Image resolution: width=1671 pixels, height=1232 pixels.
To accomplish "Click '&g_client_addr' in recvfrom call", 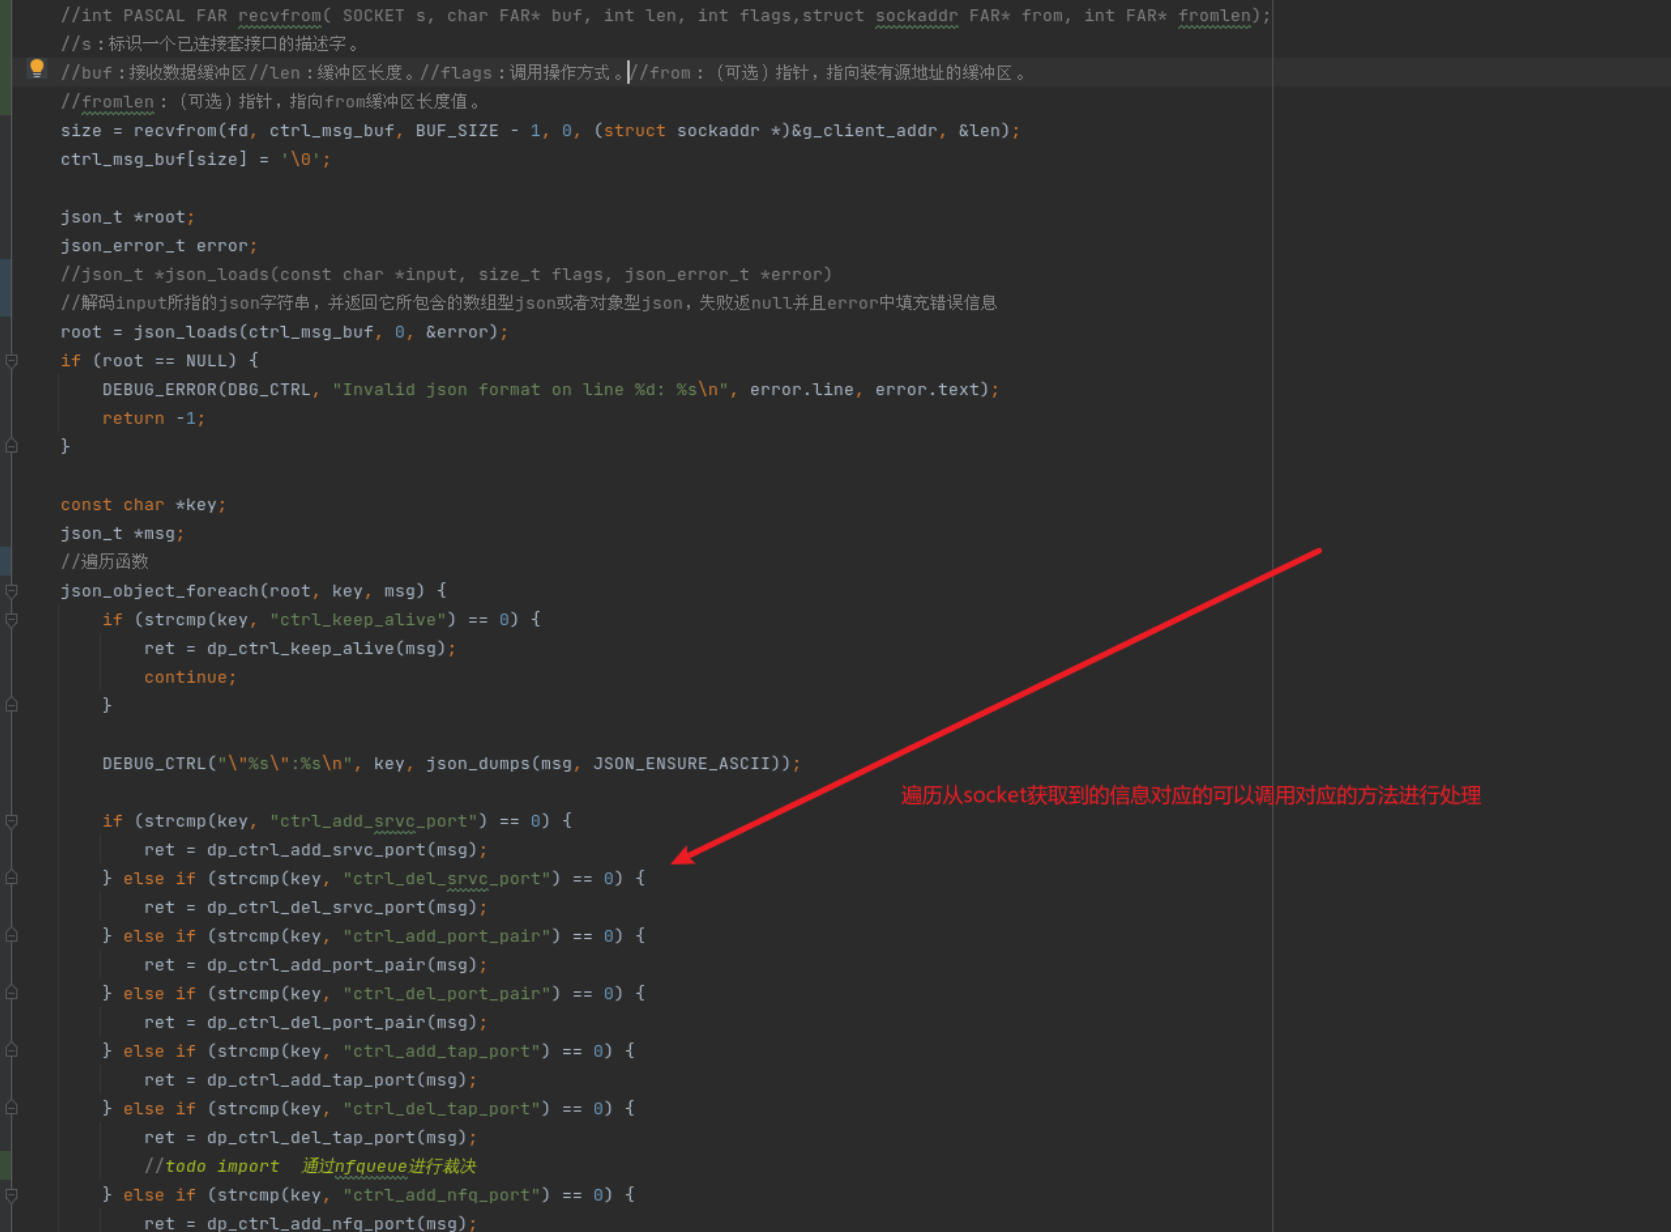I will [x=864, y=131].
